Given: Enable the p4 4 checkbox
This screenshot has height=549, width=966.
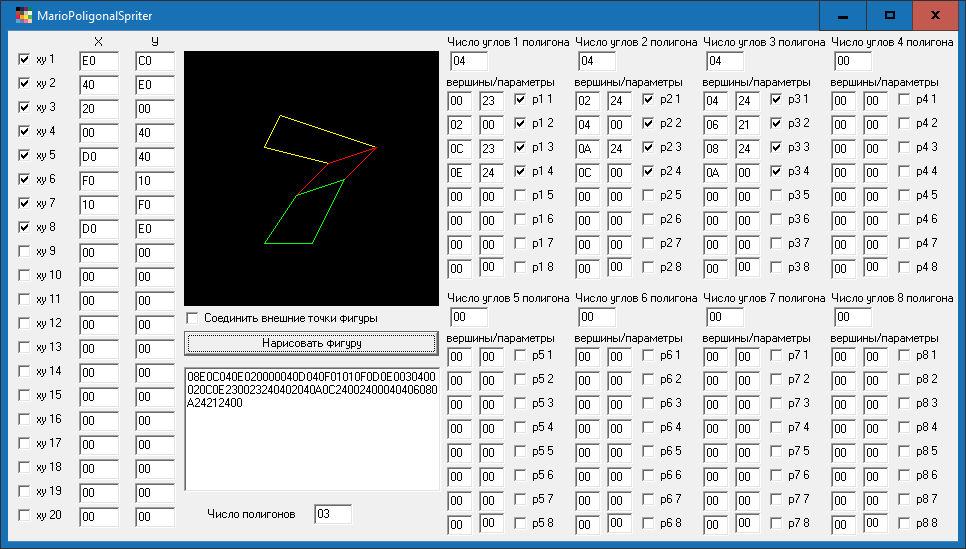Looking at the screenshot, I should (x=904, y=171).
